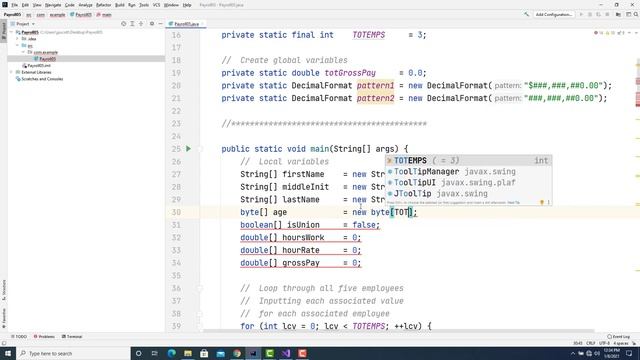Open Microsoft Store from the taskbar
The height and width of the screenshot is (360, 640).
[204, 353]
